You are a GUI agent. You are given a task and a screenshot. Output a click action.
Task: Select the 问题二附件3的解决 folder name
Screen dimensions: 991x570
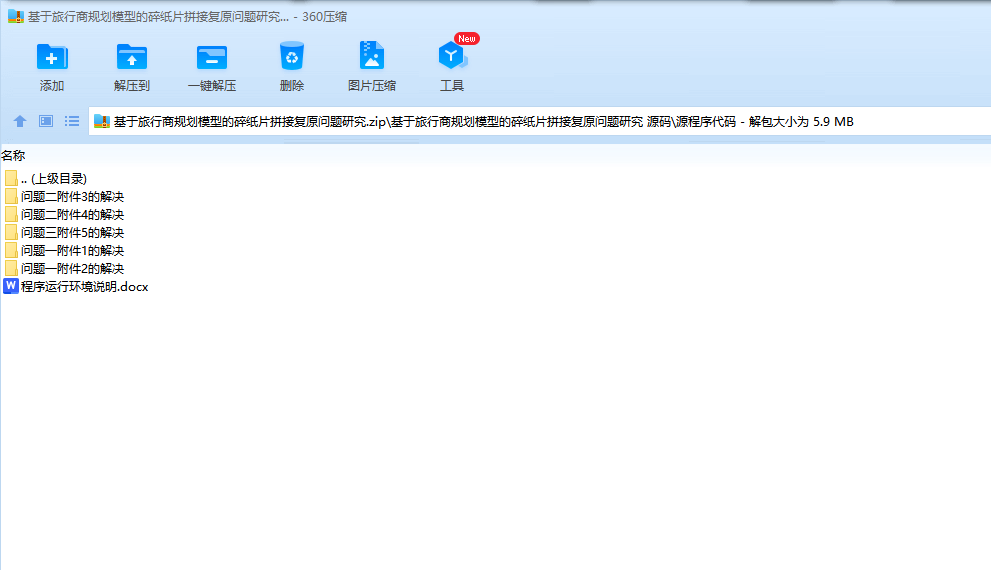(x=72, y=197)
